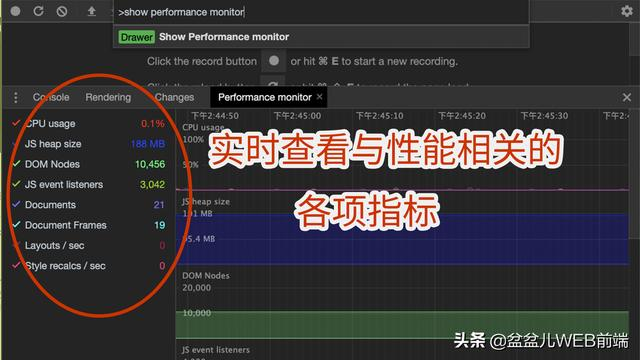Click the 下午2:45:20 timeline label
This screenshot has height=360, width=640.
[x=462, y=116]
